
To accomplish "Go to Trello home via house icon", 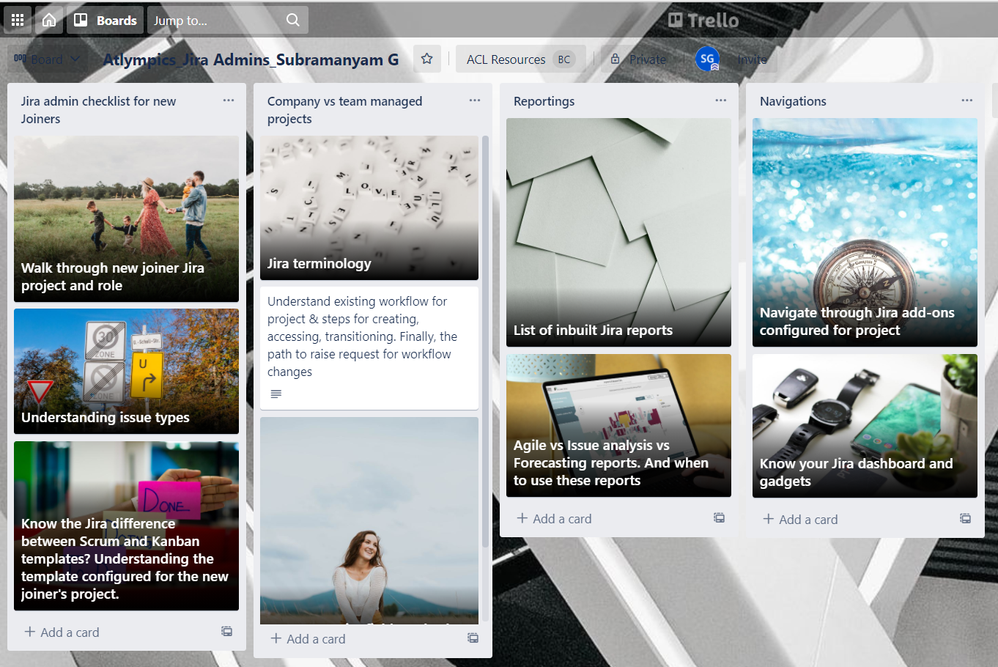I will 49,20.
